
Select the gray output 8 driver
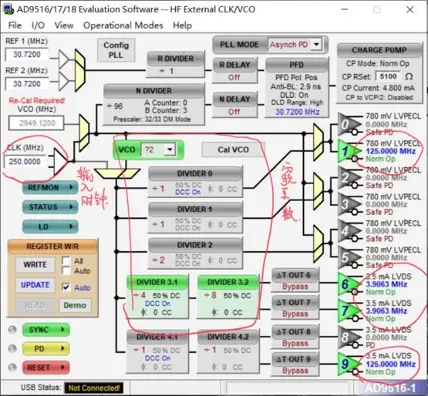[348, 337]
